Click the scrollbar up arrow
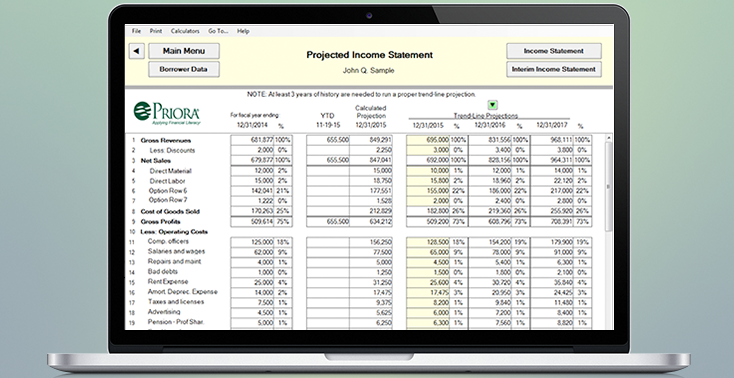734x378 pixels. click(609, 138)
